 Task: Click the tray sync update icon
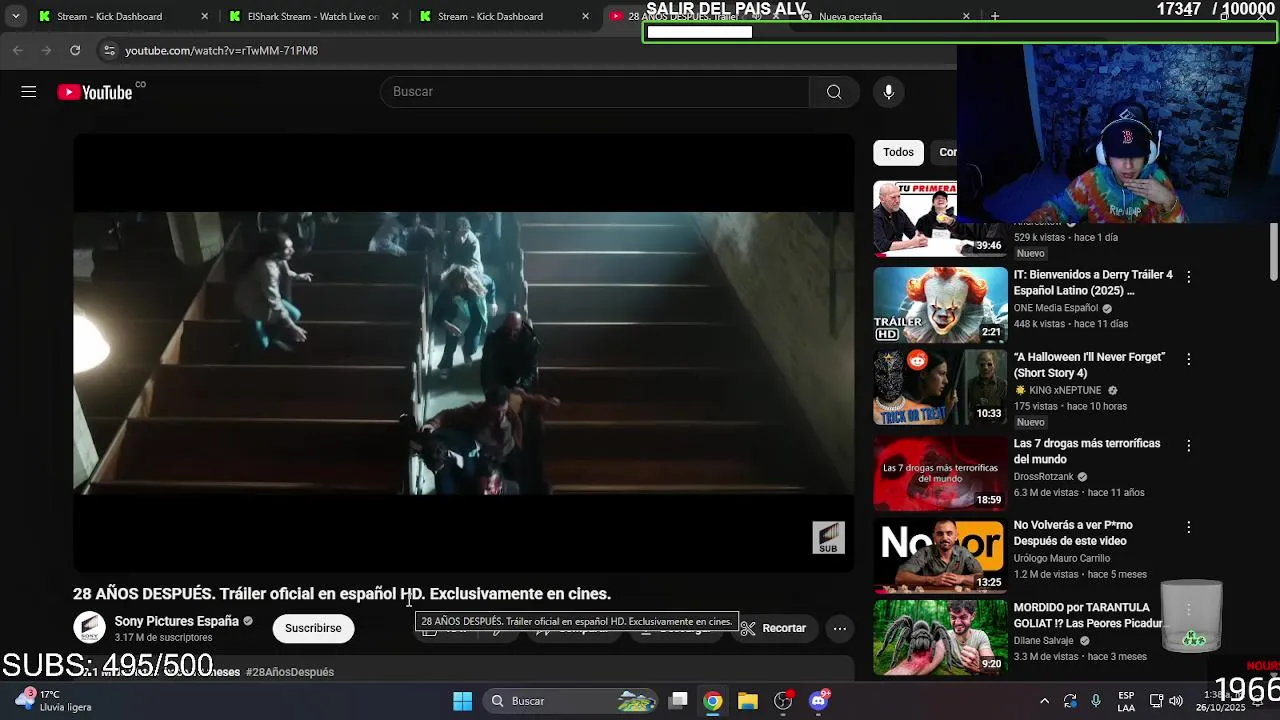[x=1070, y=701]
